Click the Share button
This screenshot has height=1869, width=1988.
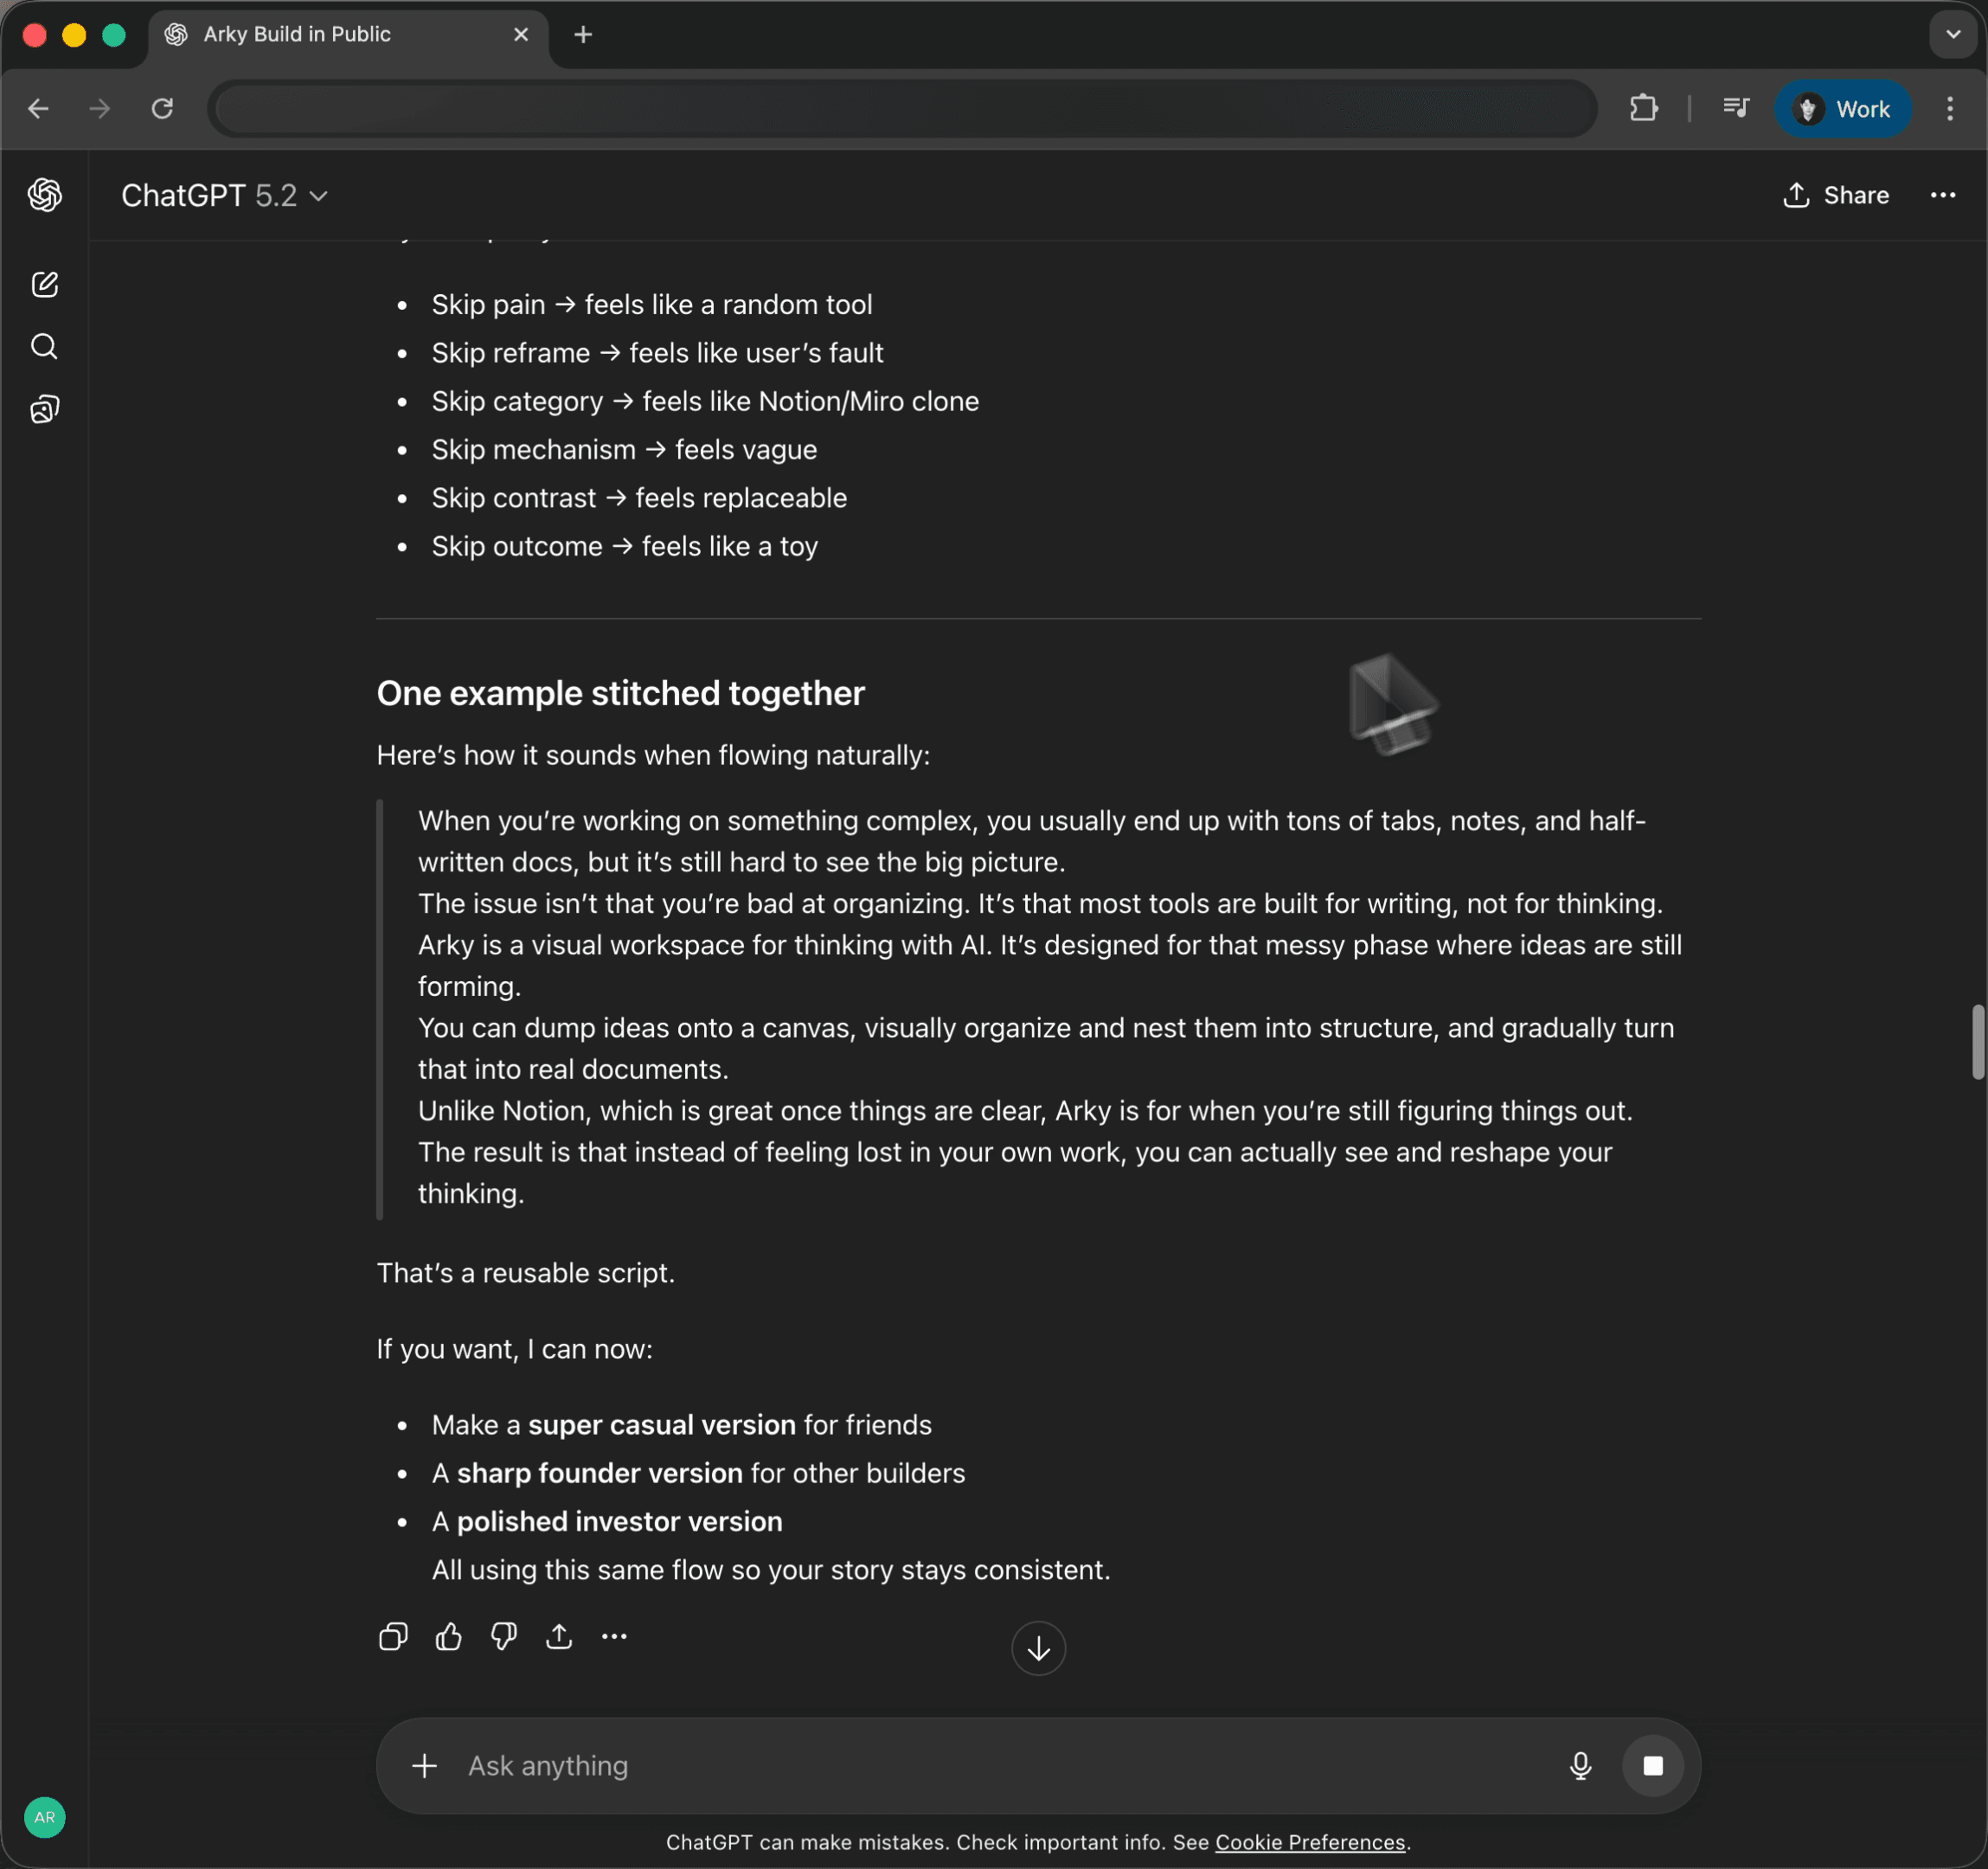pyautogui.click(x=1836, y=196)
